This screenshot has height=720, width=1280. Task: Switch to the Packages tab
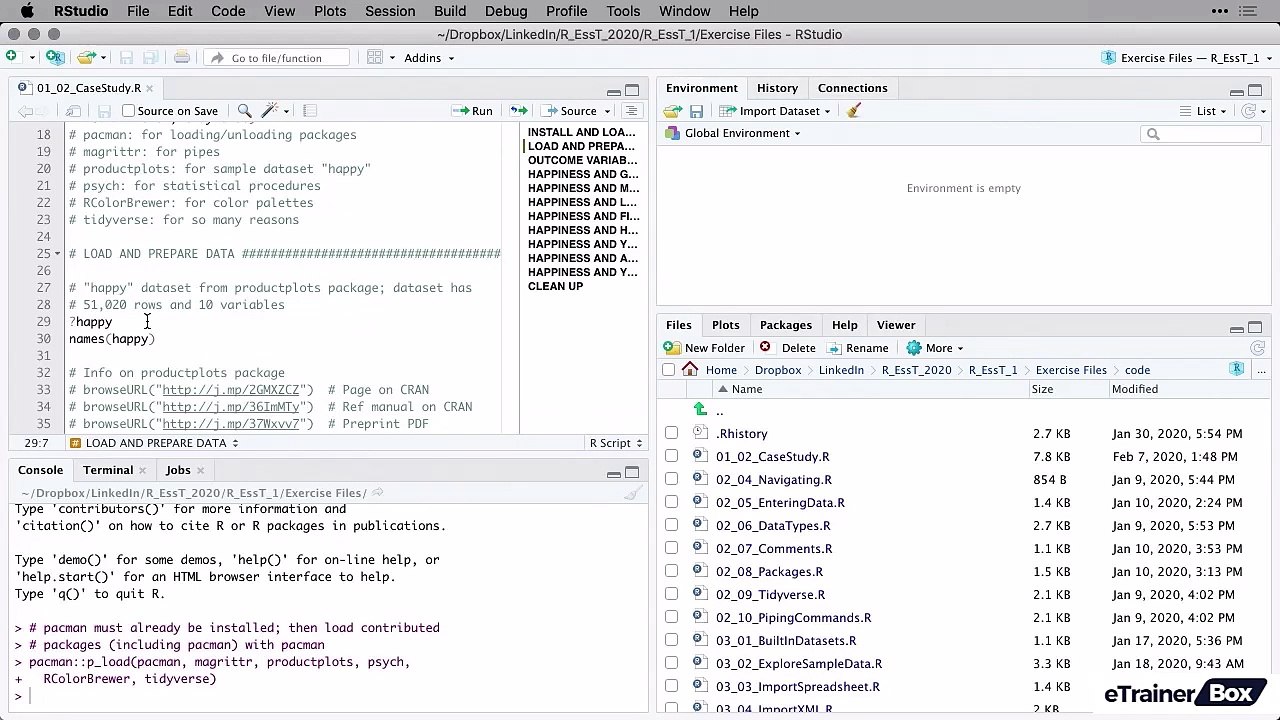coord(785,325)
